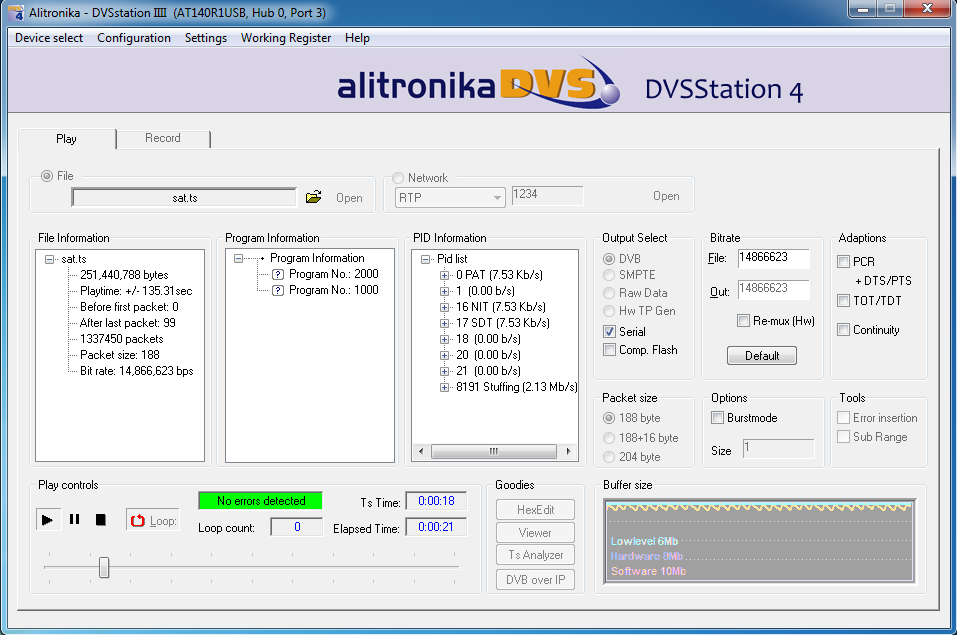The width and height of the screenshot is (957, 635).
Task: Stop the transport stream playback
Action: coord(100,520)
